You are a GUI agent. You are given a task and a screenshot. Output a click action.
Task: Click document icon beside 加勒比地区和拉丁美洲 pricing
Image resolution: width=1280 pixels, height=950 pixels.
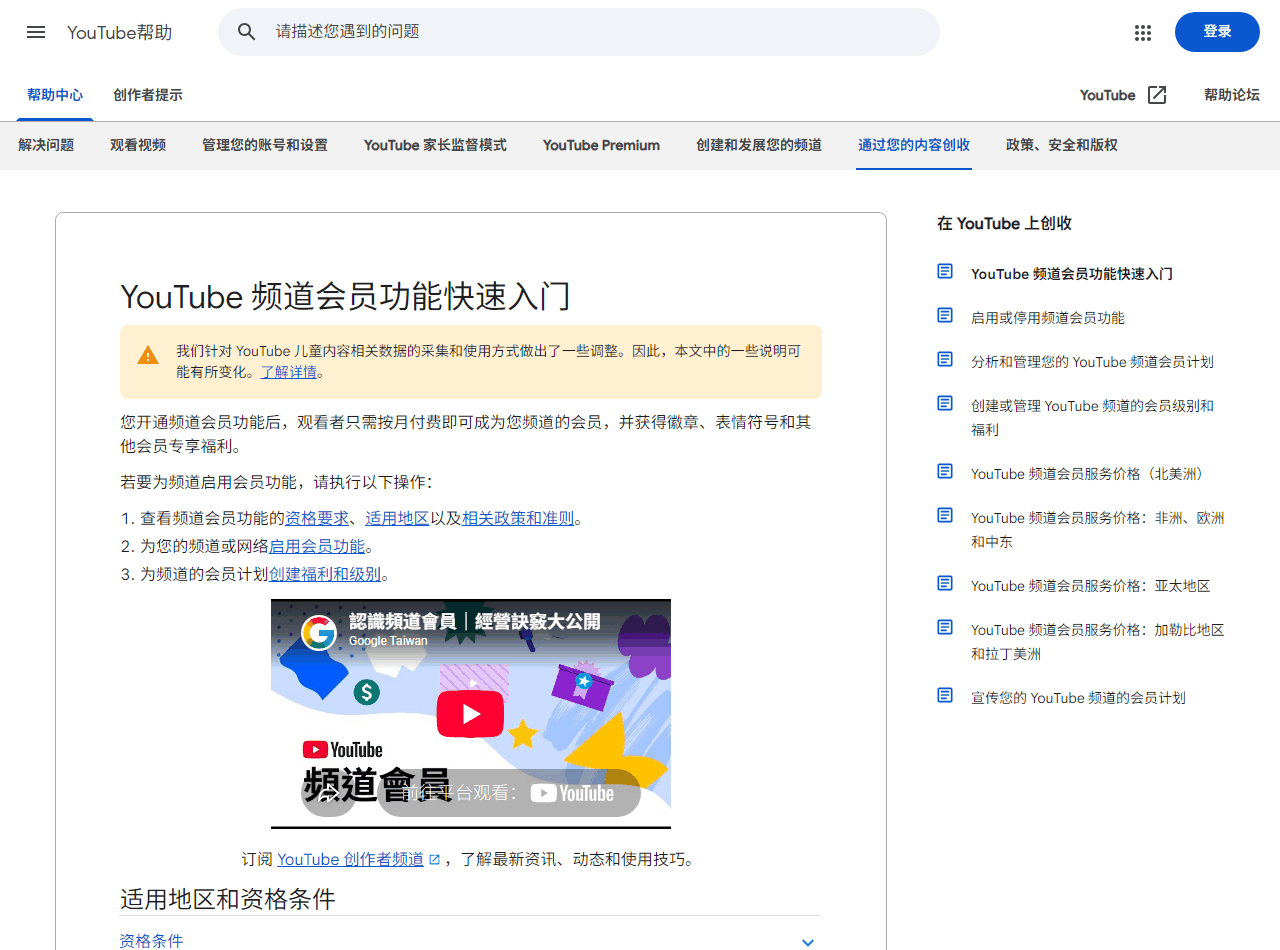[945, 627]
